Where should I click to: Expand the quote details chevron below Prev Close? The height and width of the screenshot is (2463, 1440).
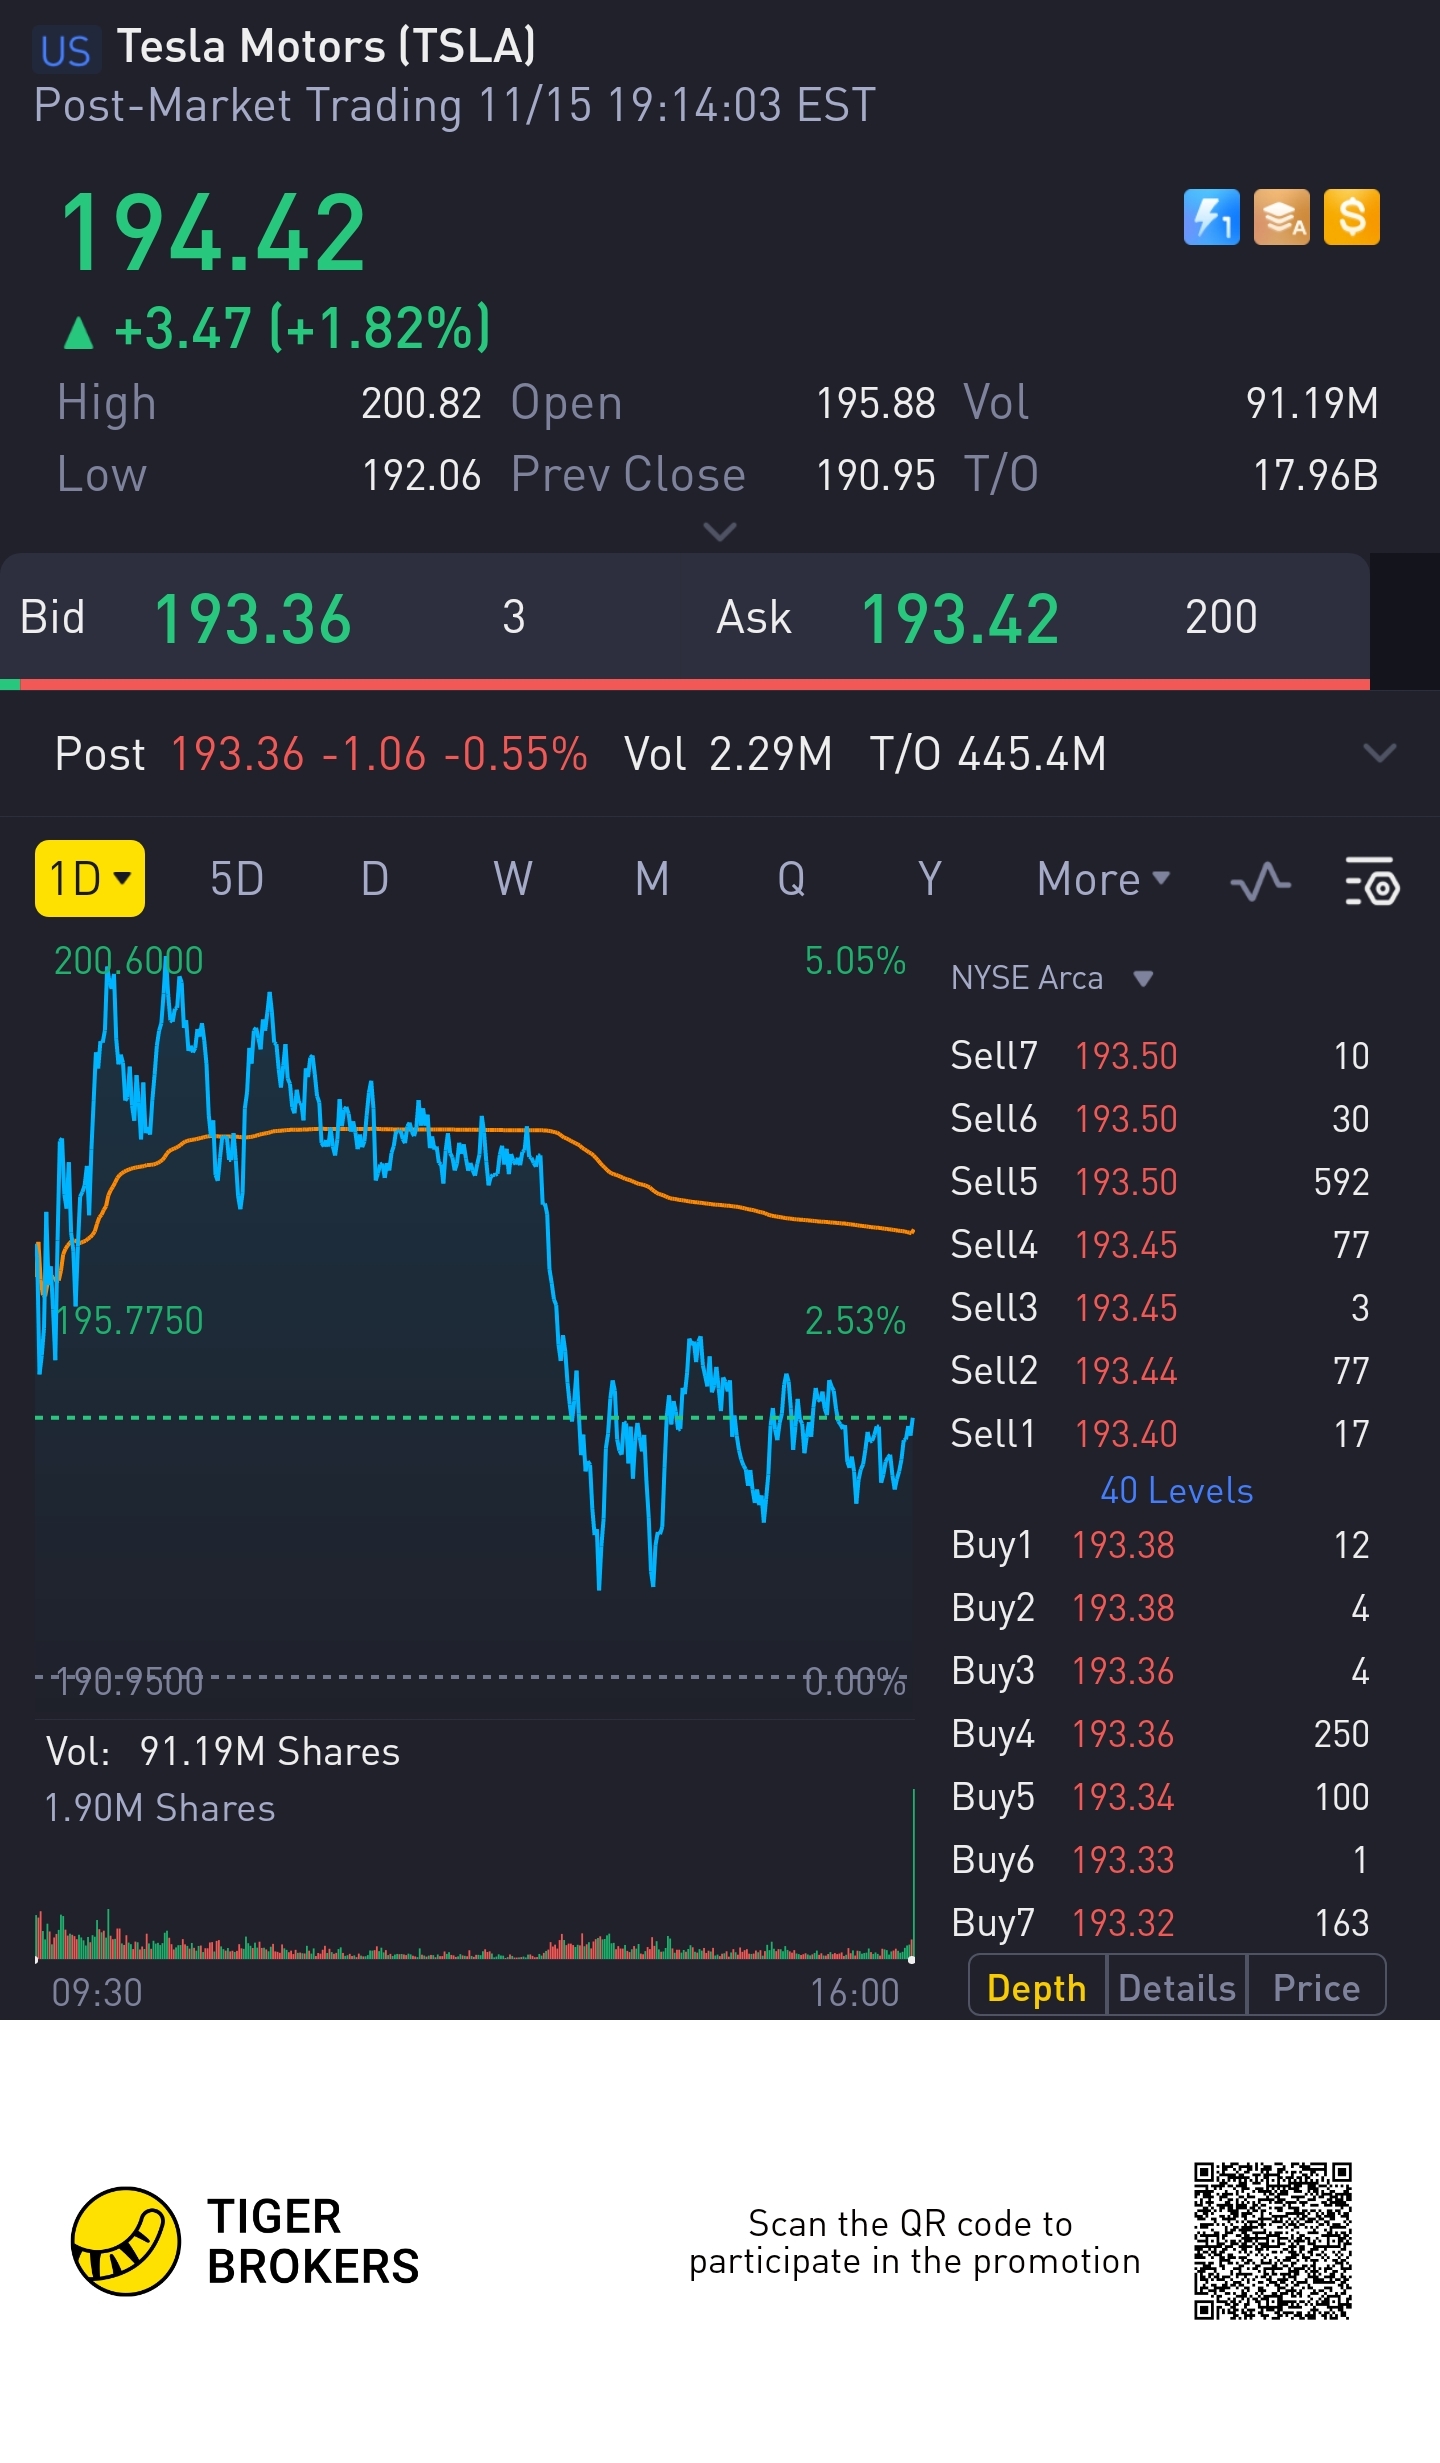click(720, 531)
